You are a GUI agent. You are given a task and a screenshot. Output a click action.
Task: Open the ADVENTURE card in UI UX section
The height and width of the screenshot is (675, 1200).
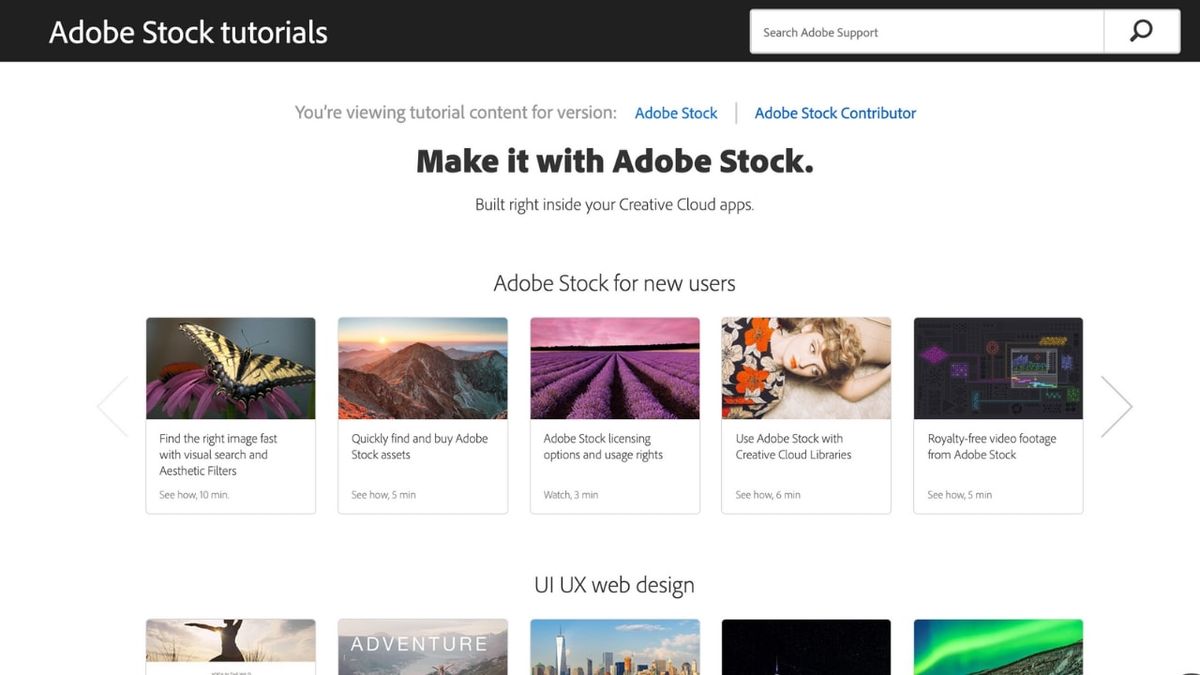422,645
